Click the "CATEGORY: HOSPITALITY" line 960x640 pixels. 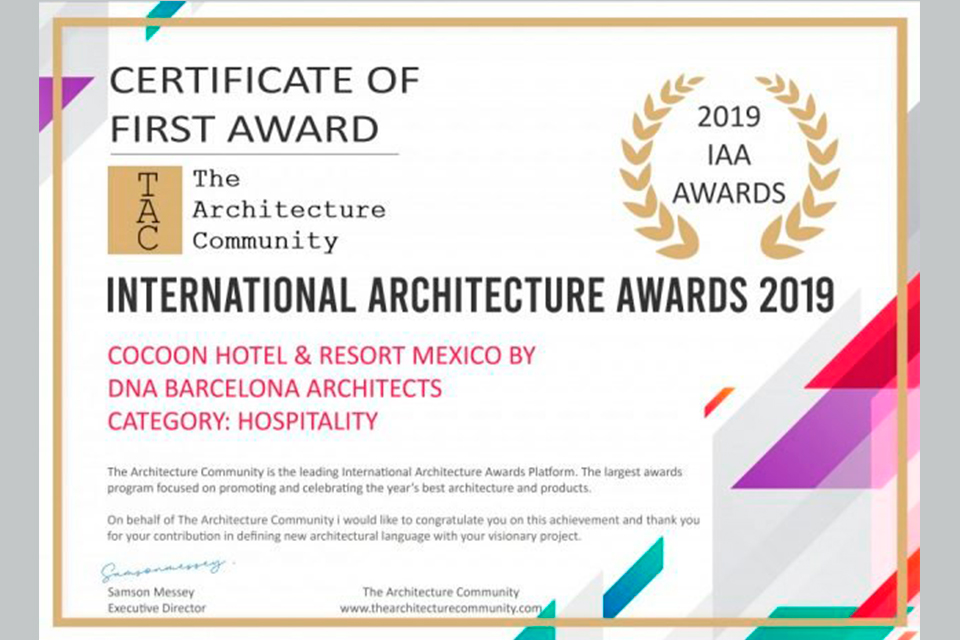click(x=242, y=421)
